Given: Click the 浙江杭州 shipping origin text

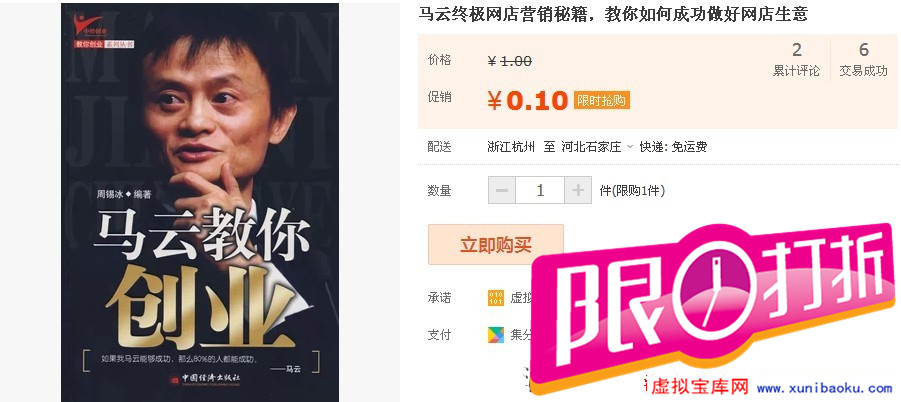Looking at the screenshot, I should (x=511, y=146).
